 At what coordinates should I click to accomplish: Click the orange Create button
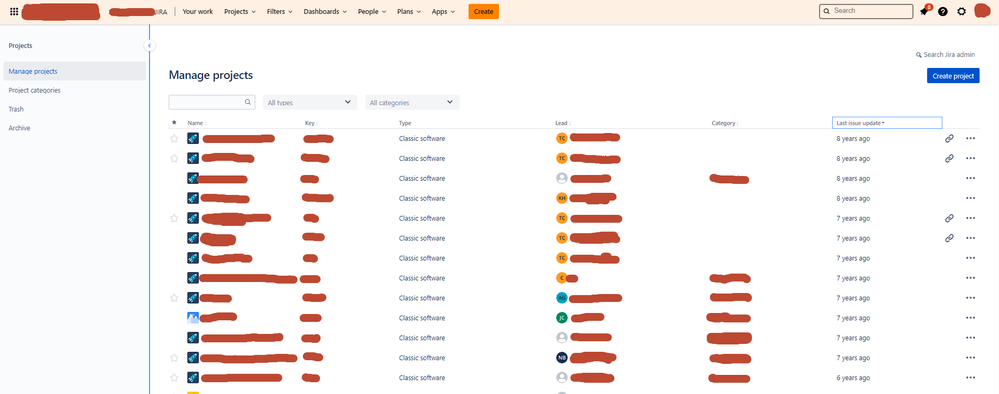tap(484, 11)
